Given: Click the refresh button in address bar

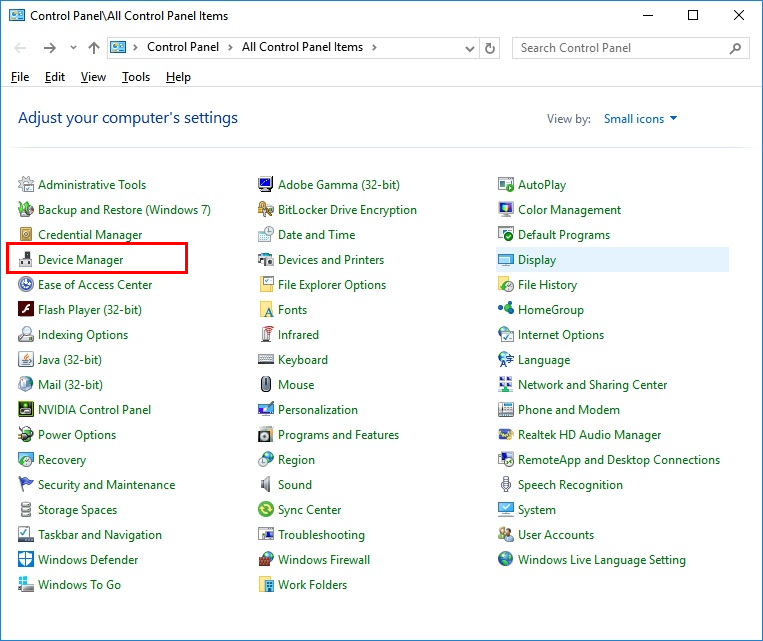Looking at the screenshot, I should 490,48.
